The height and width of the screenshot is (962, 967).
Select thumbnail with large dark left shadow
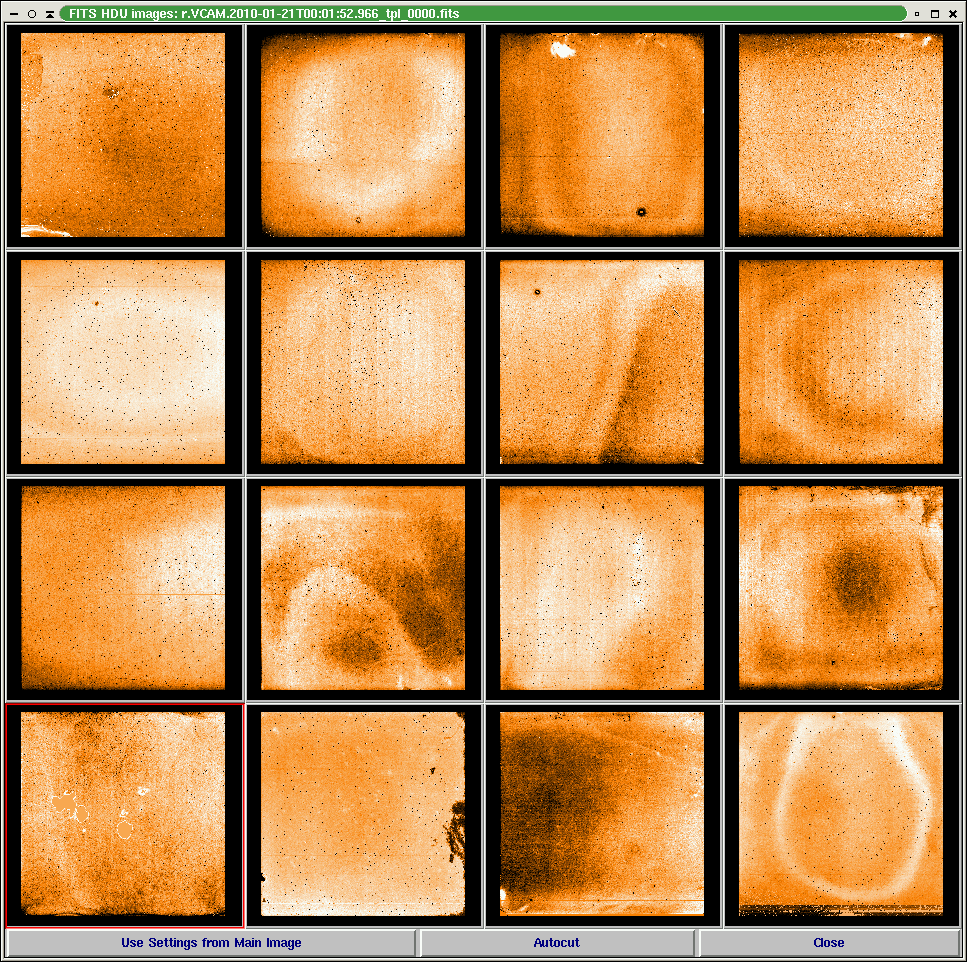coord(602,815)
